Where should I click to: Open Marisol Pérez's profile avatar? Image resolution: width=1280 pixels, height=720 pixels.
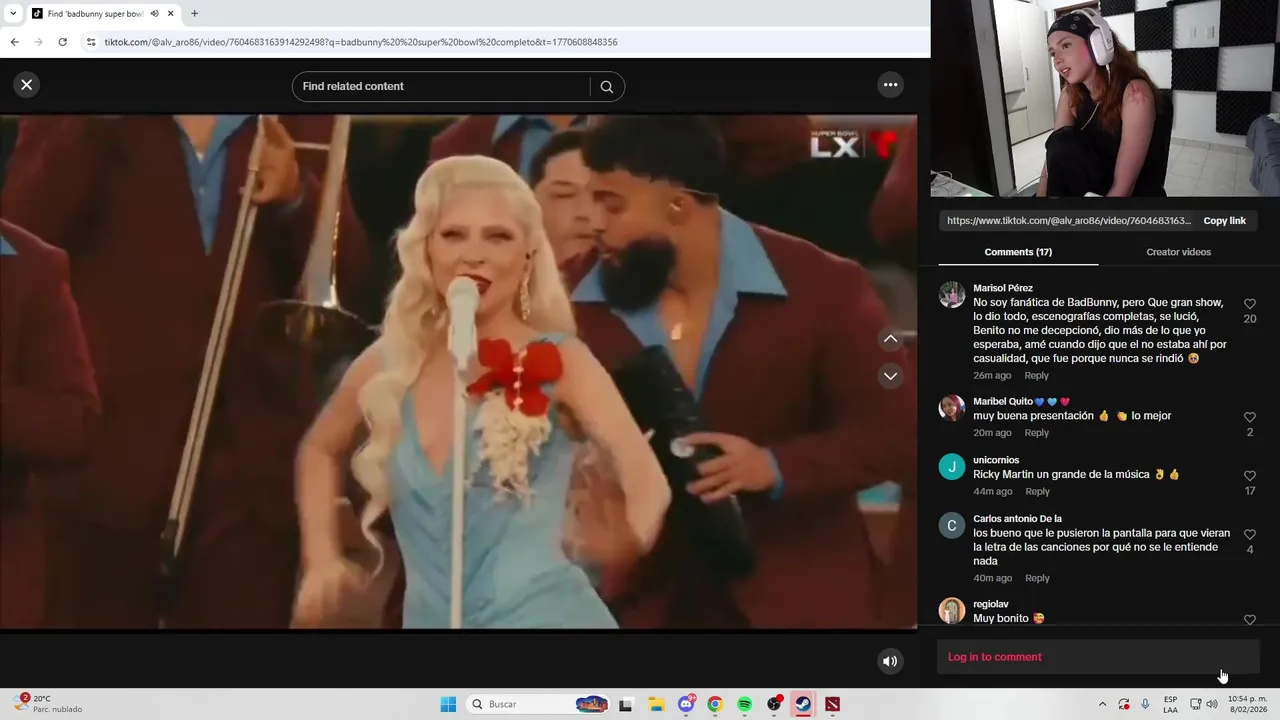click(952, 294)
